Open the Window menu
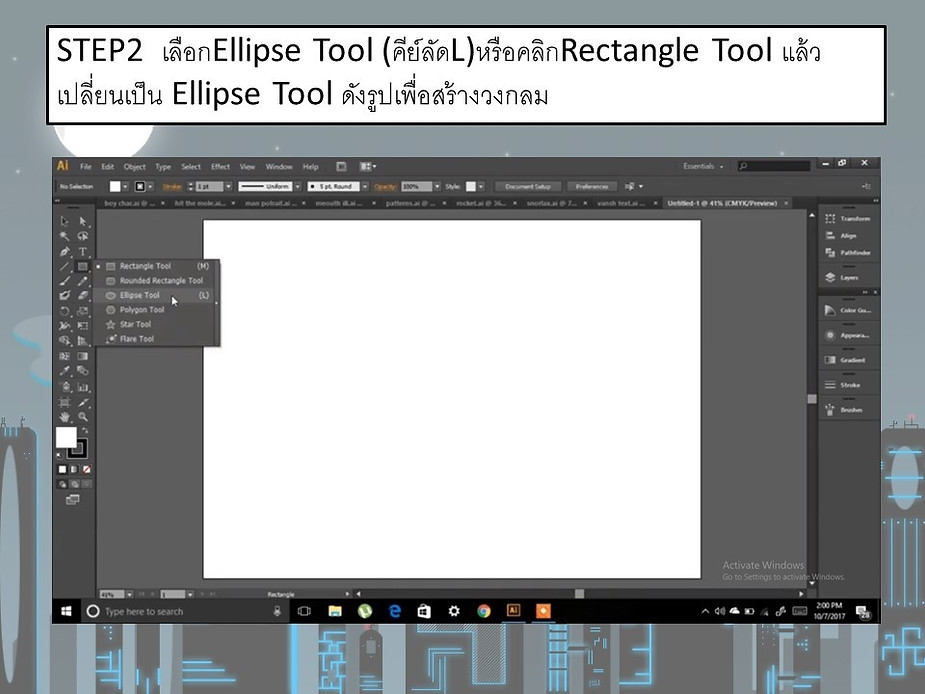 click(x=279, y=166)
